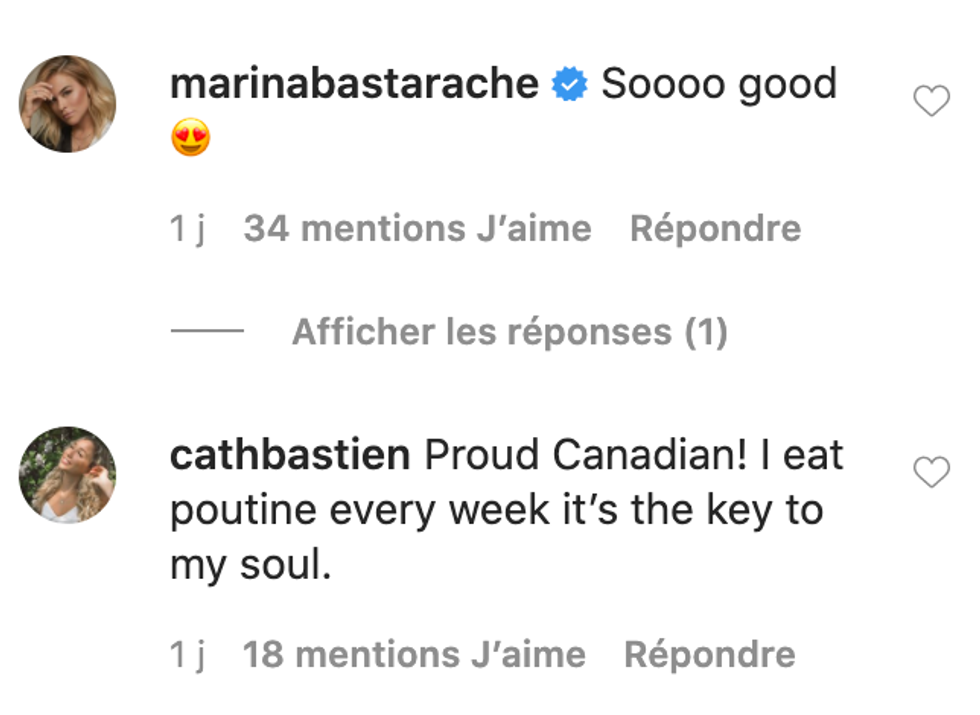Click the blue verified badge
Screen dimensions: 980x715
[570, 86]
